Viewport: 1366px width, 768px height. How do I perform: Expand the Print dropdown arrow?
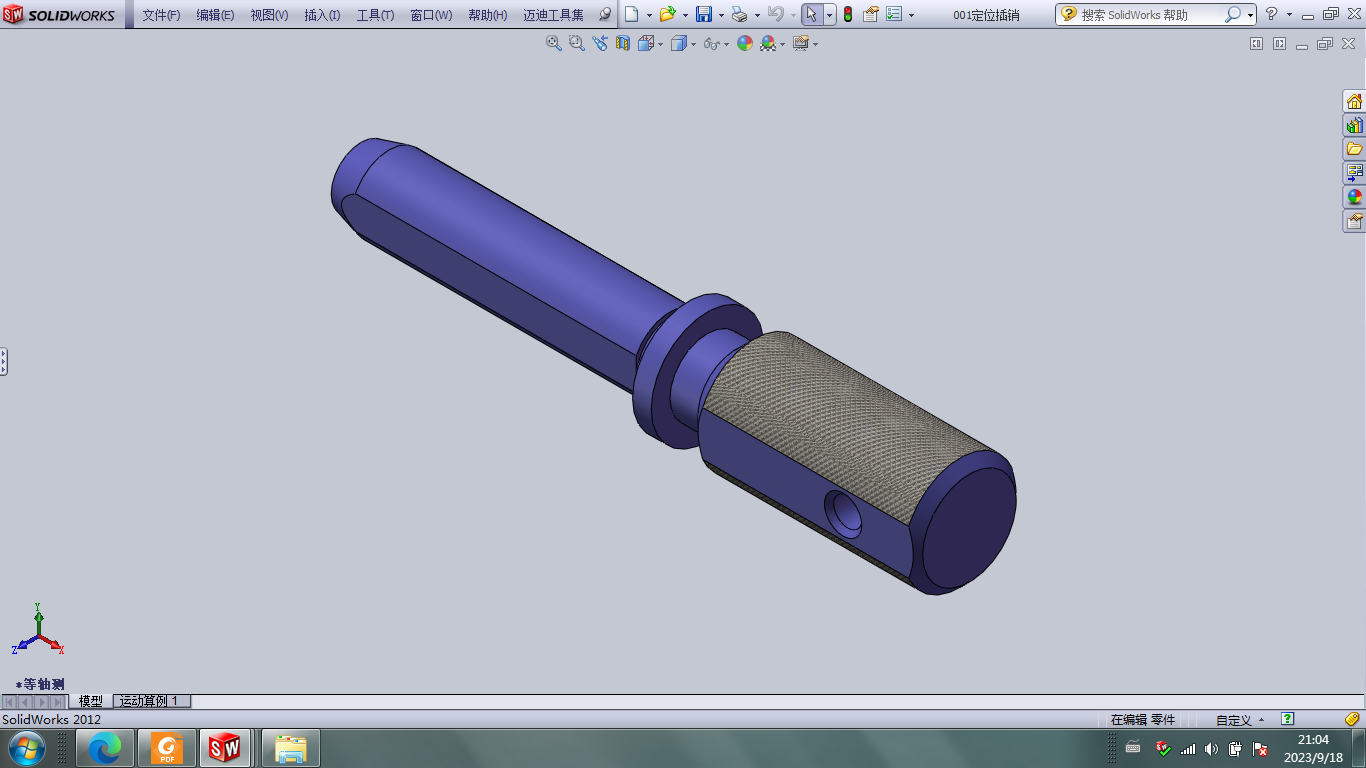point(757,15)
